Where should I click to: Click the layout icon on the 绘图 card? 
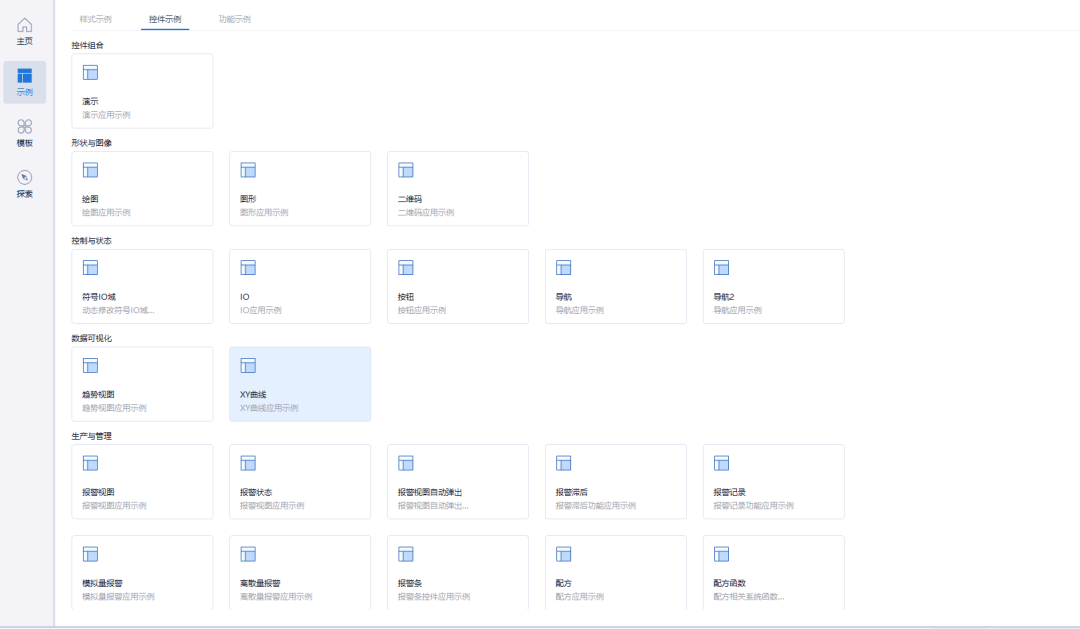tap(90, 170)
